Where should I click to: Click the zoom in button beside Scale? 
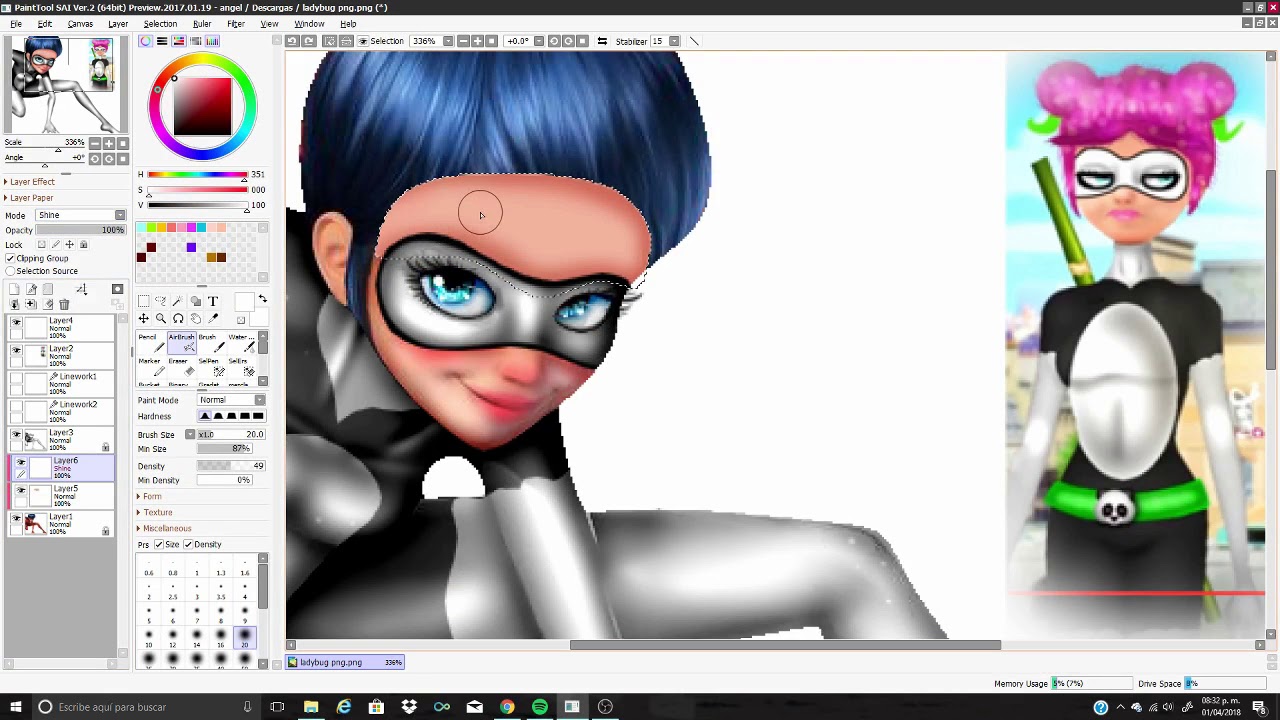pos(109,143)
